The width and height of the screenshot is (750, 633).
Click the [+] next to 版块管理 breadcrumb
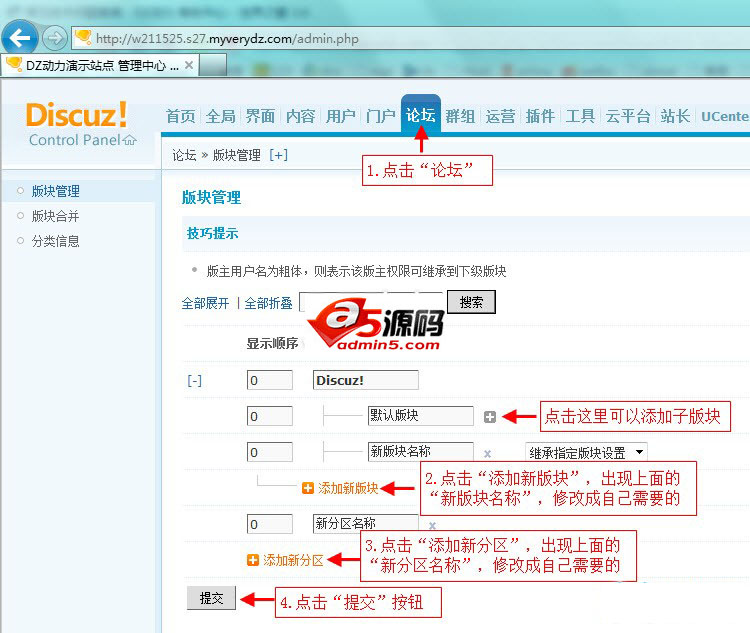[278, 155]
